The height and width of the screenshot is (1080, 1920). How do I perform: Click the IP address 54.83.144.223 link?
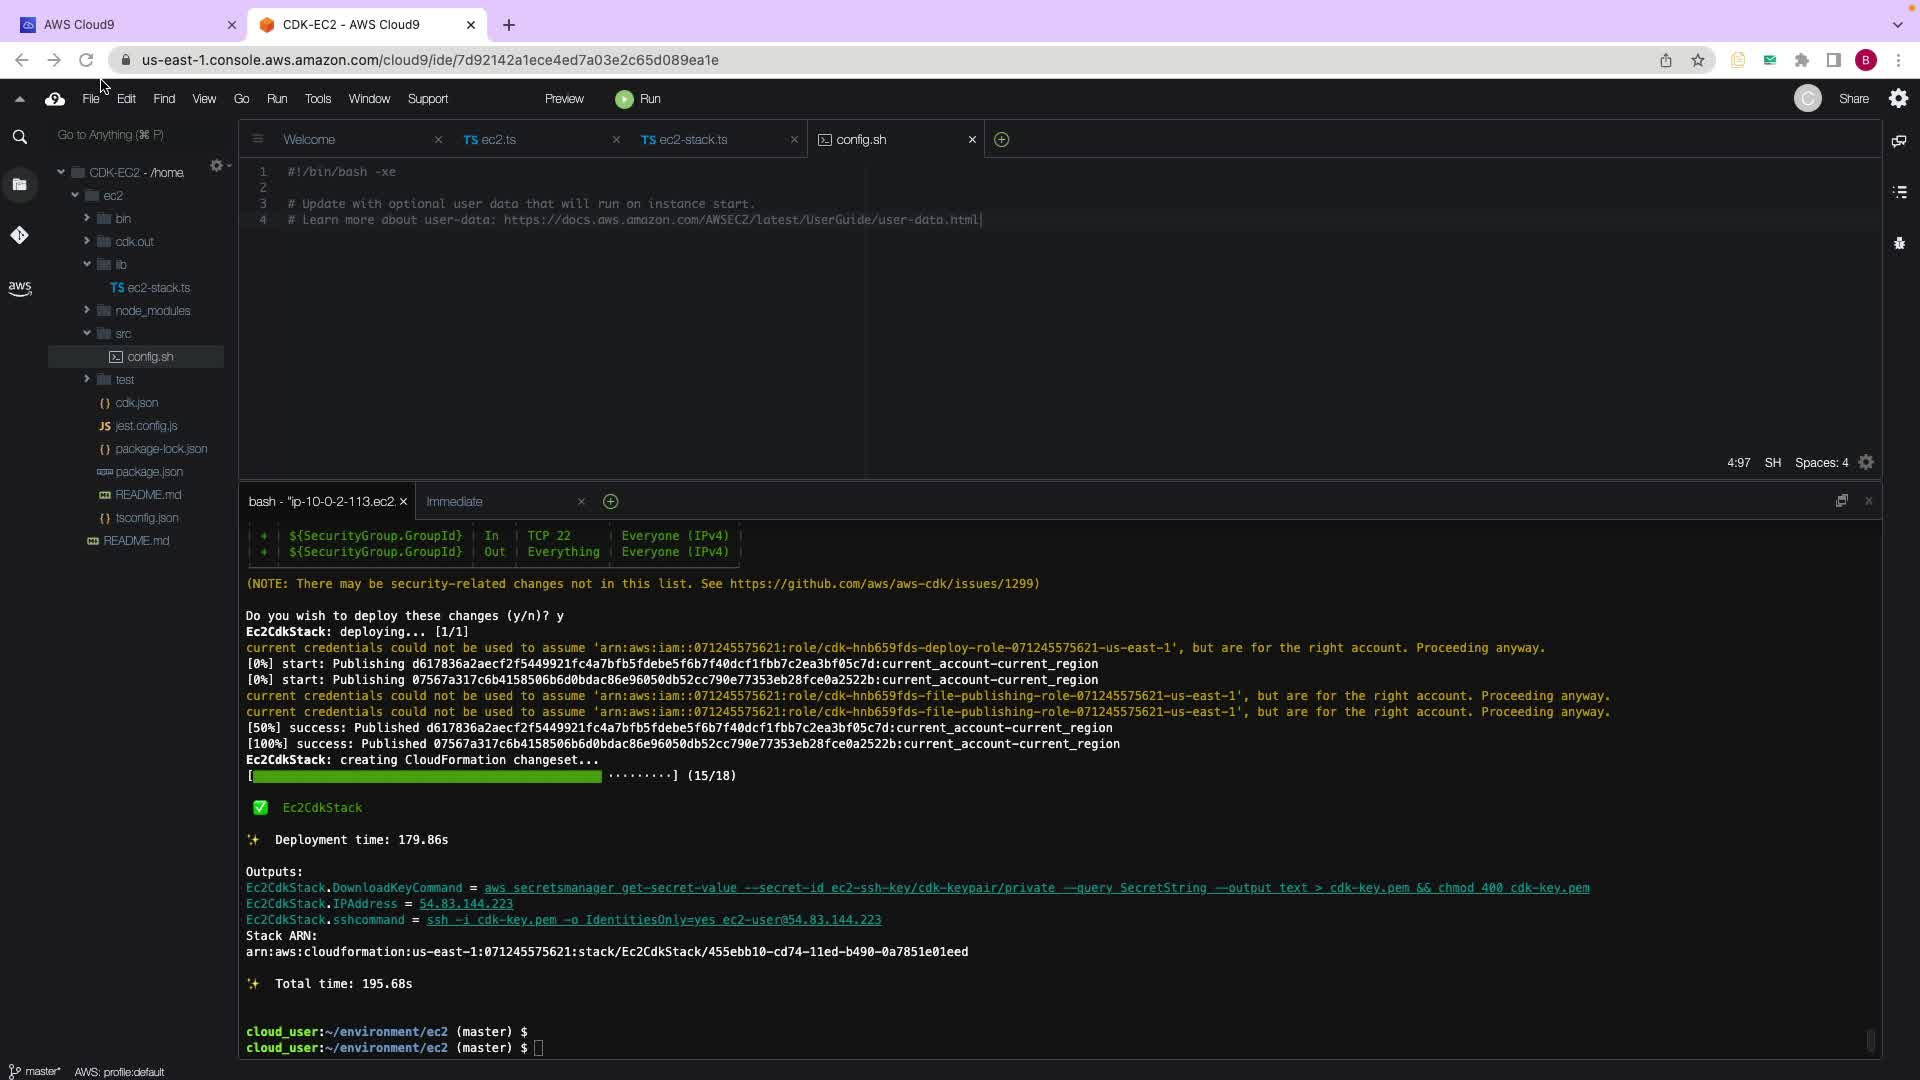(465, 904)
